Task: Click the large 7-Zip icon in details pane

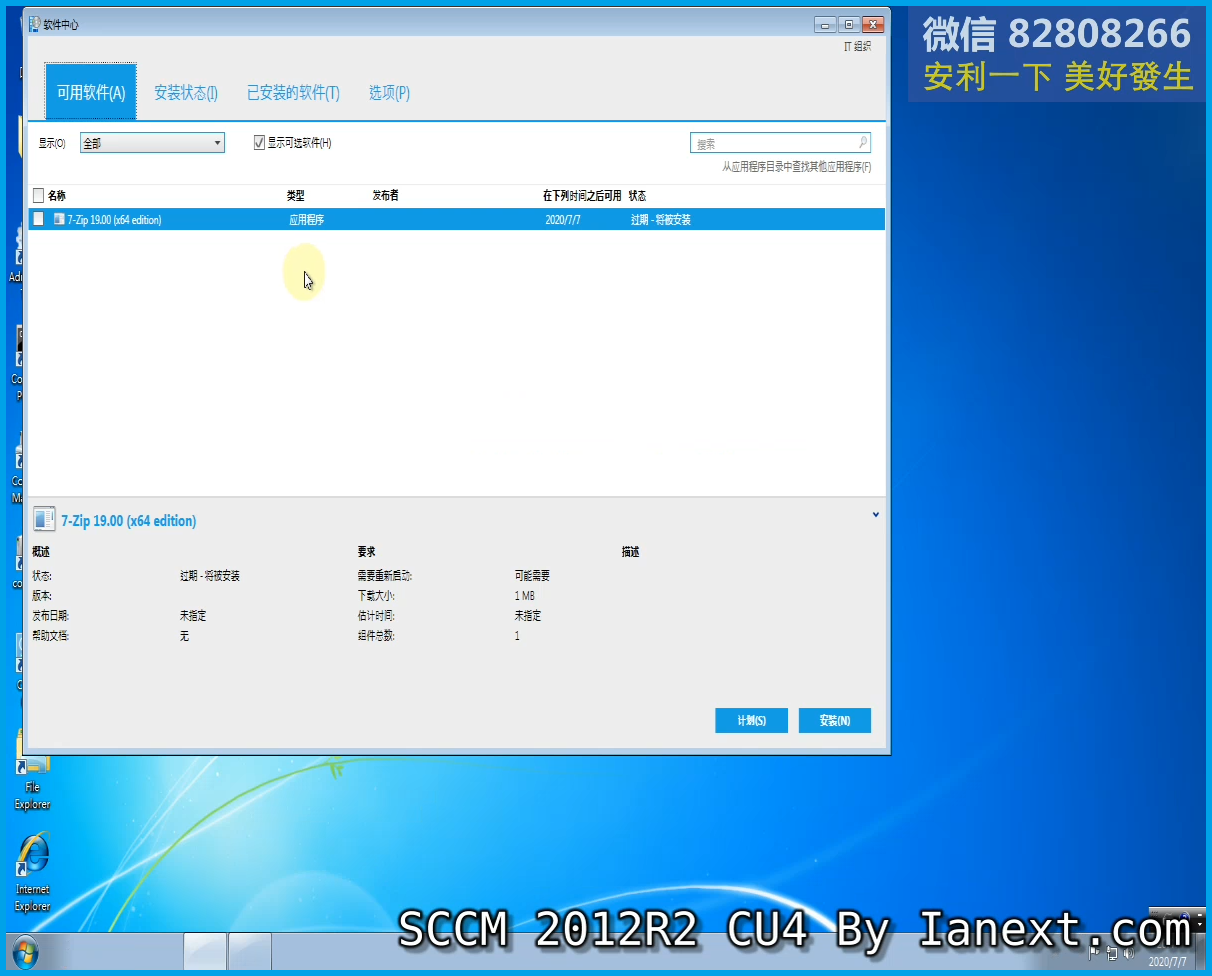Action: (44, 519)
